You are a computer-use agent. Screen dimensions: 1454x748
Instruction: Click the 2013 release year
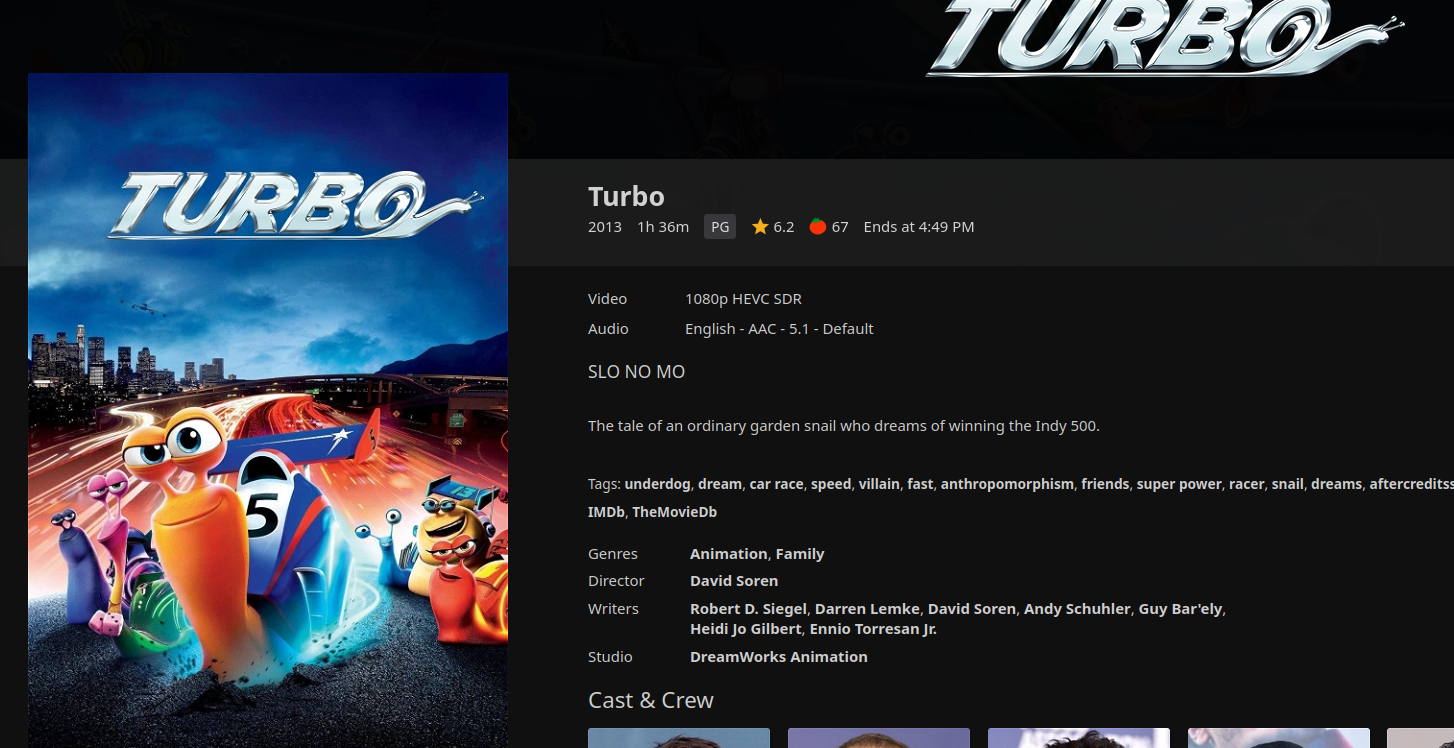(x=605, y=227)
